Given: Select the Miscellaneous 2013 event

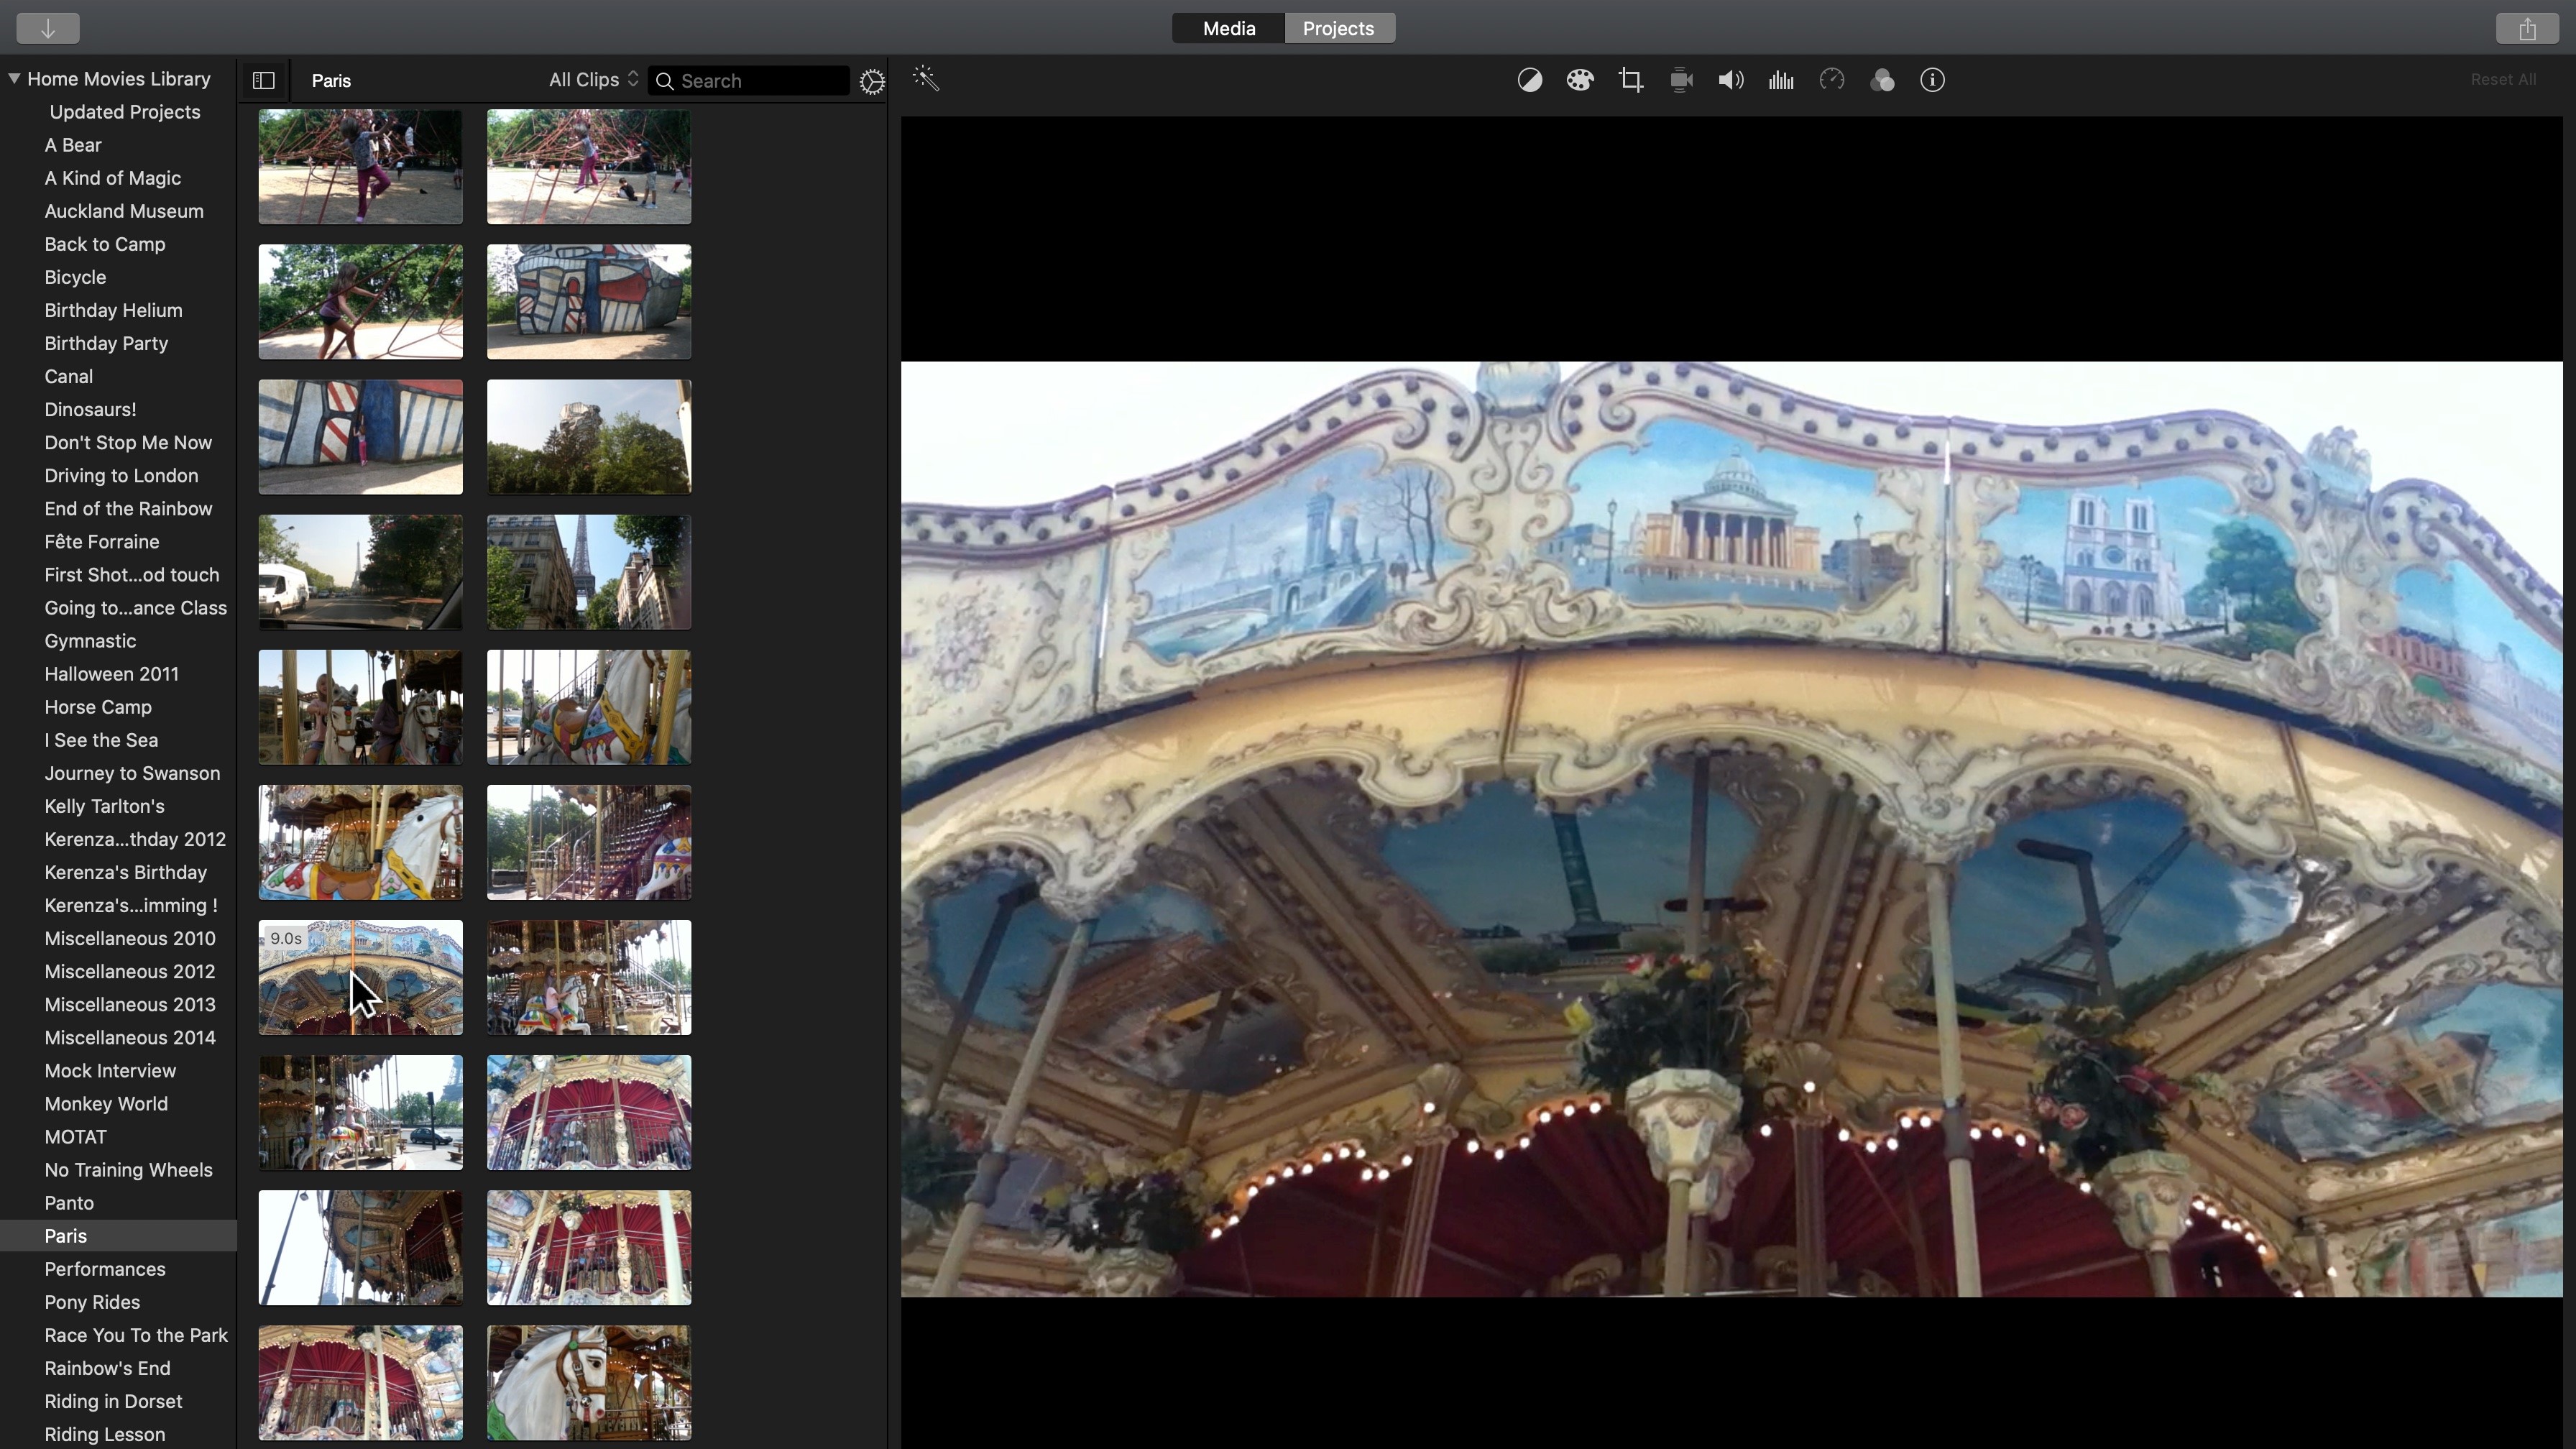Looking at the screenshot, I should (x=130, y=1004).
